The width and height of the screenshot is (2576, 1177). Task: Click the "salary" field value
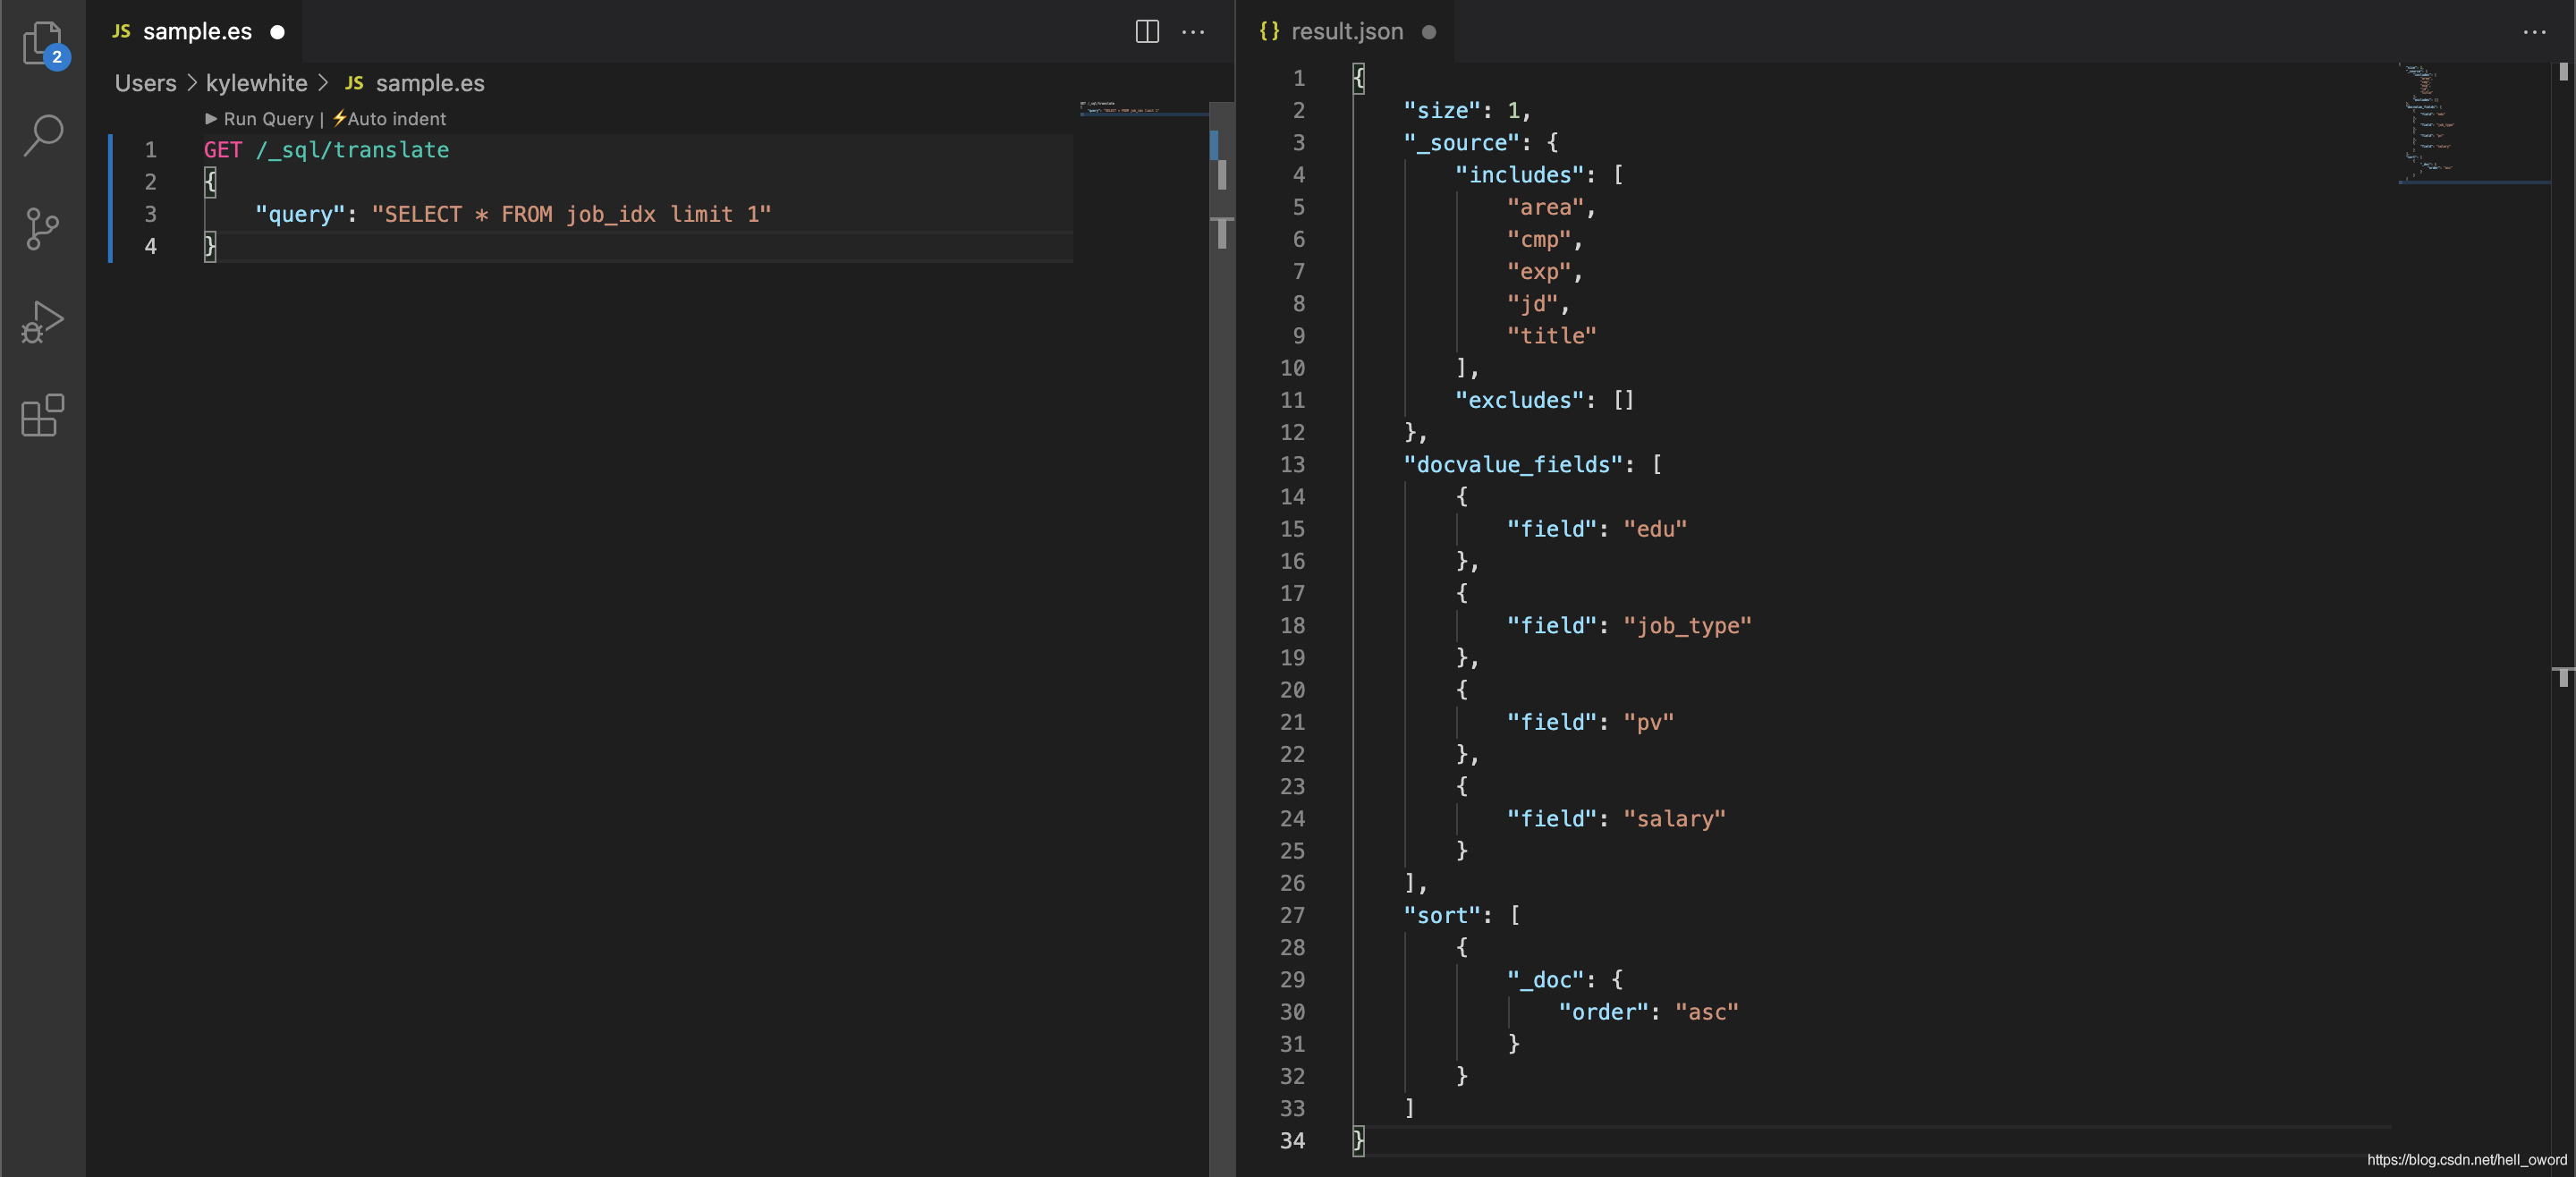1674,819
